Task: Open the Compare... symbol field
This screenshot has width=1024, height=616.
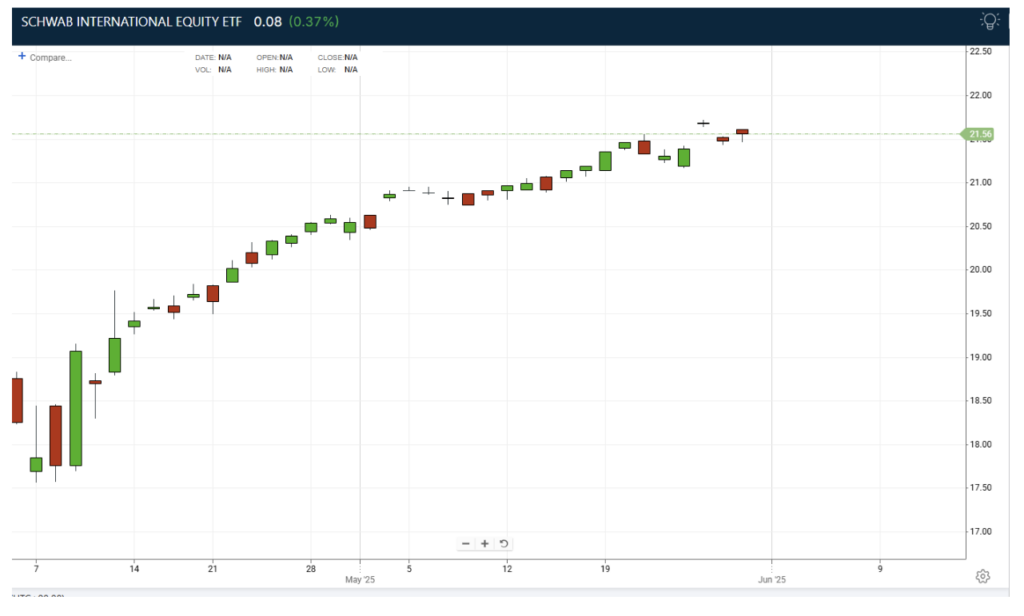Action: coord(50,57)
